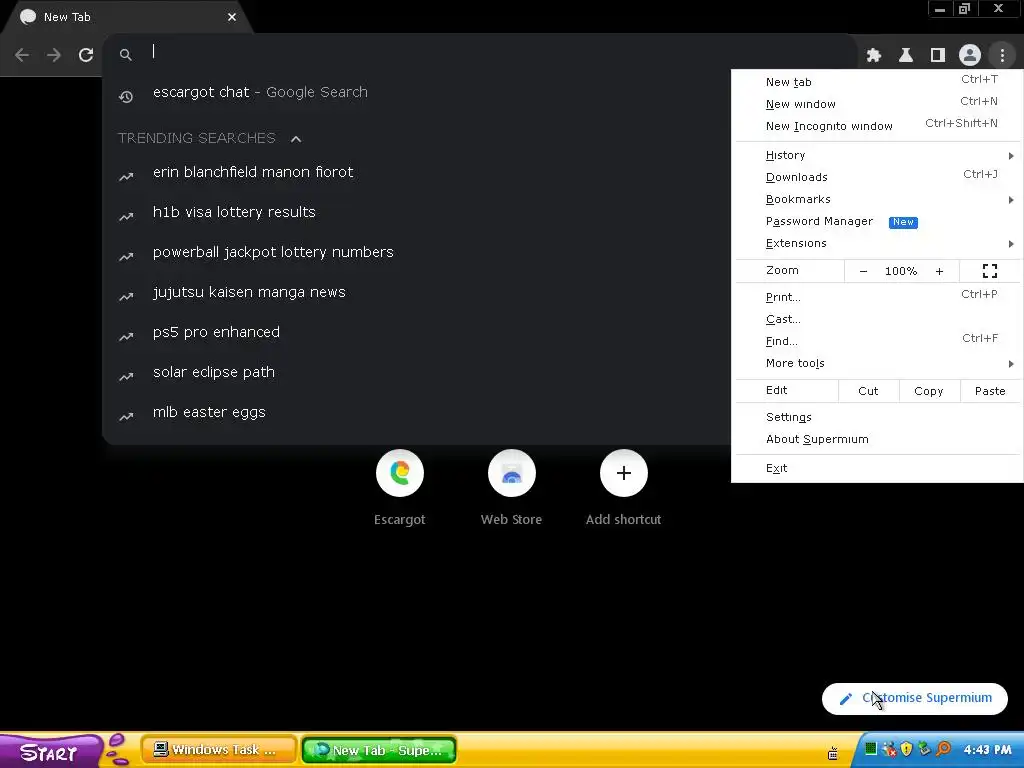Click the messenger tray icon with red X
The image size is (1024, 768).
point(889,749)
